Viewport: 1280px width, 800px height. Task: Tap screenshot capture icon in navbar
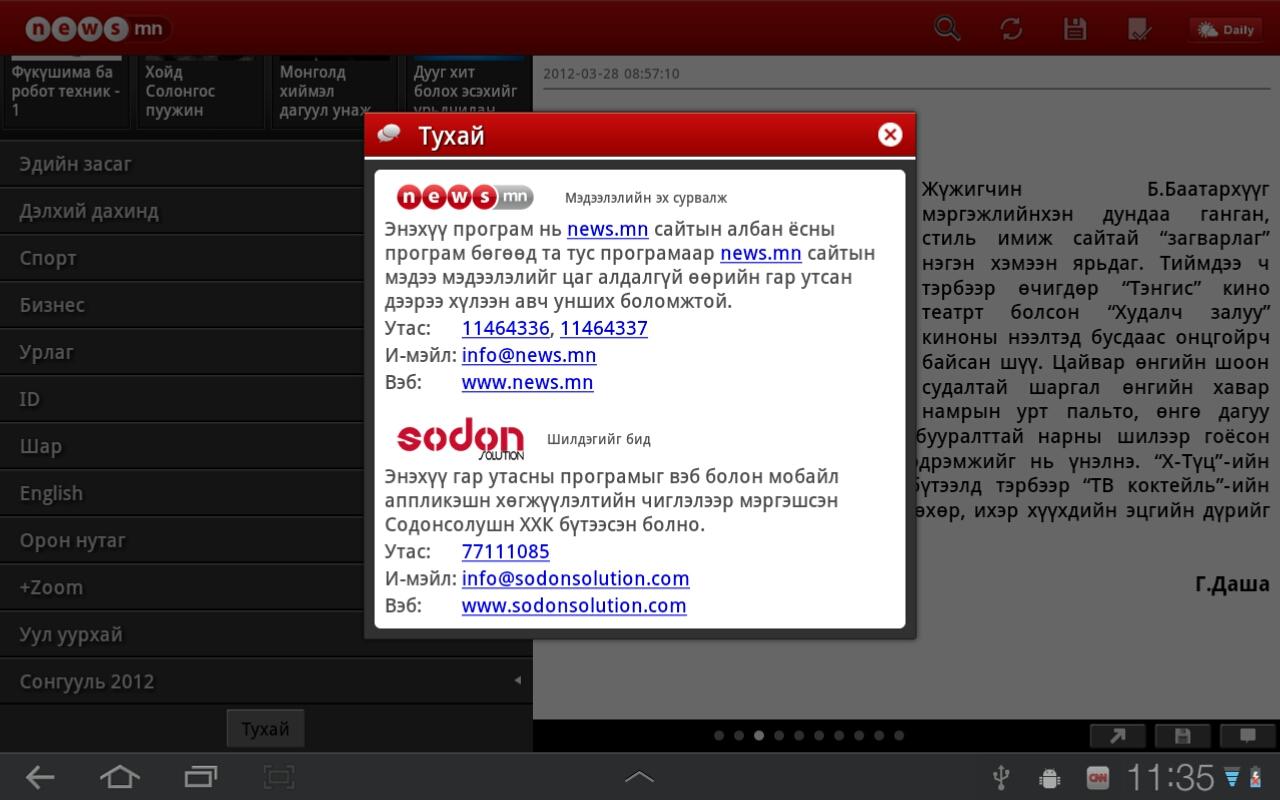[279, 777]
